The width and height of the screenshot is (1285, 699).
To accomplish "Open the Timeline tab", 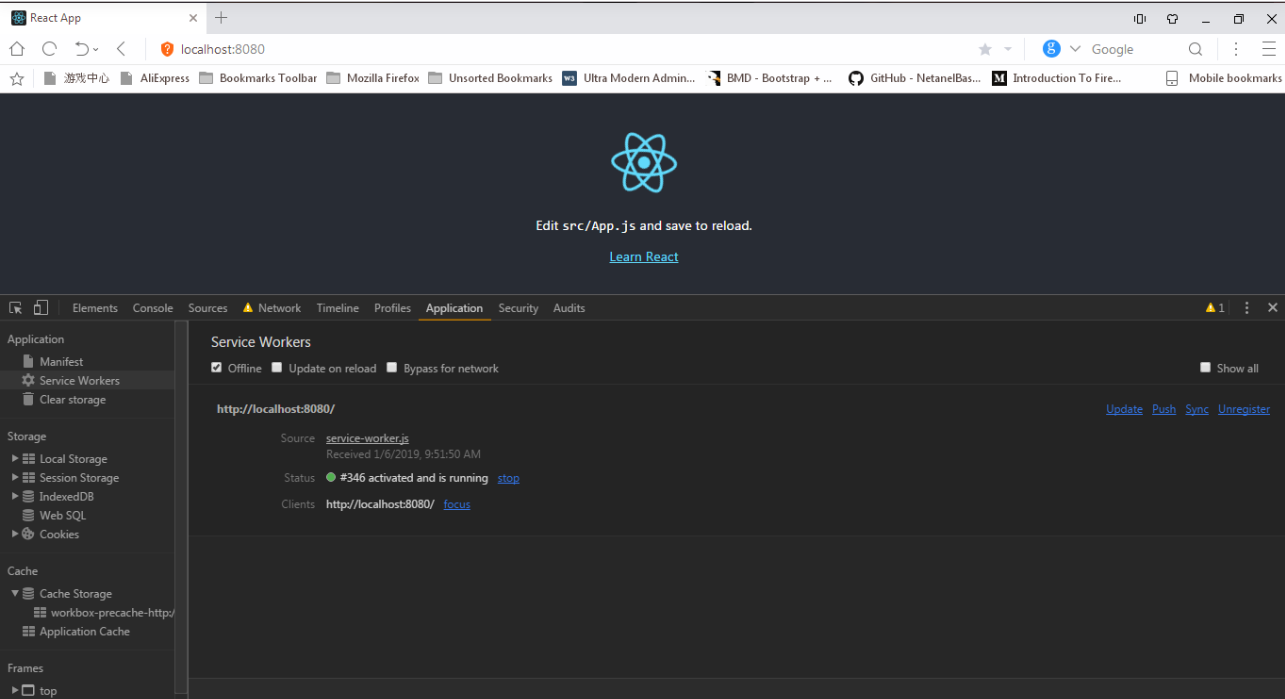I will pos(338,308).
